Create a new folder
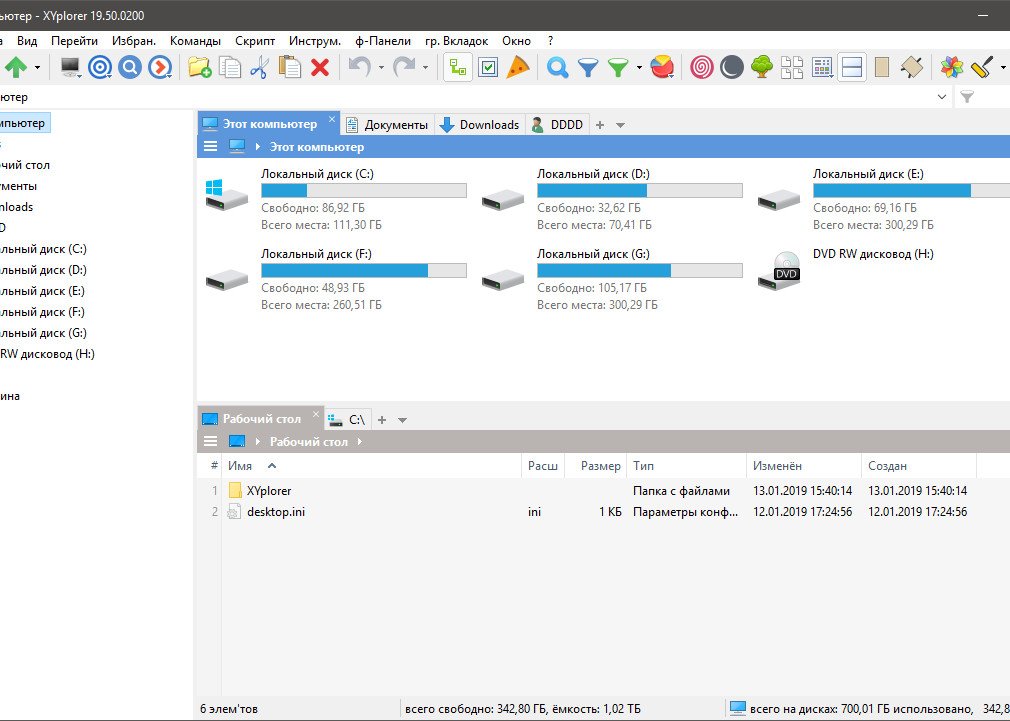The width and height of the screenshot is (1010, 721). [200, 67]
